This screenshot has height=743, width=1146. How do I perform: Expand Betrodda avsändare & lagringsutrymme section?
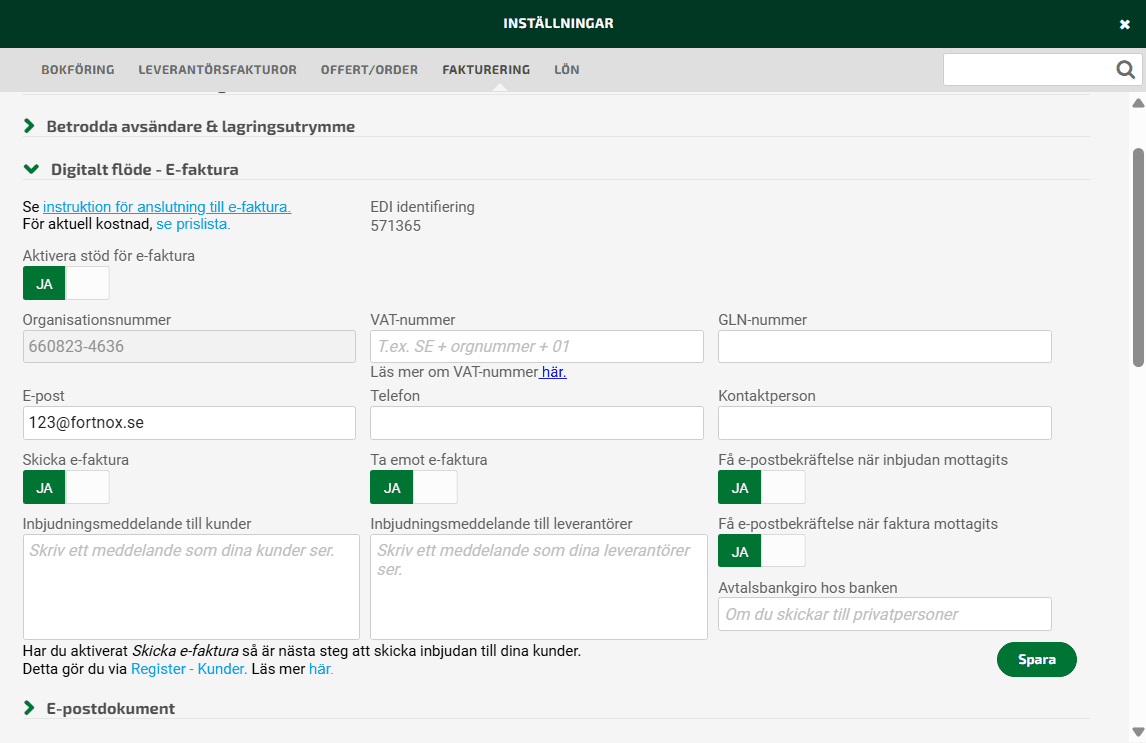click(200, 126)
